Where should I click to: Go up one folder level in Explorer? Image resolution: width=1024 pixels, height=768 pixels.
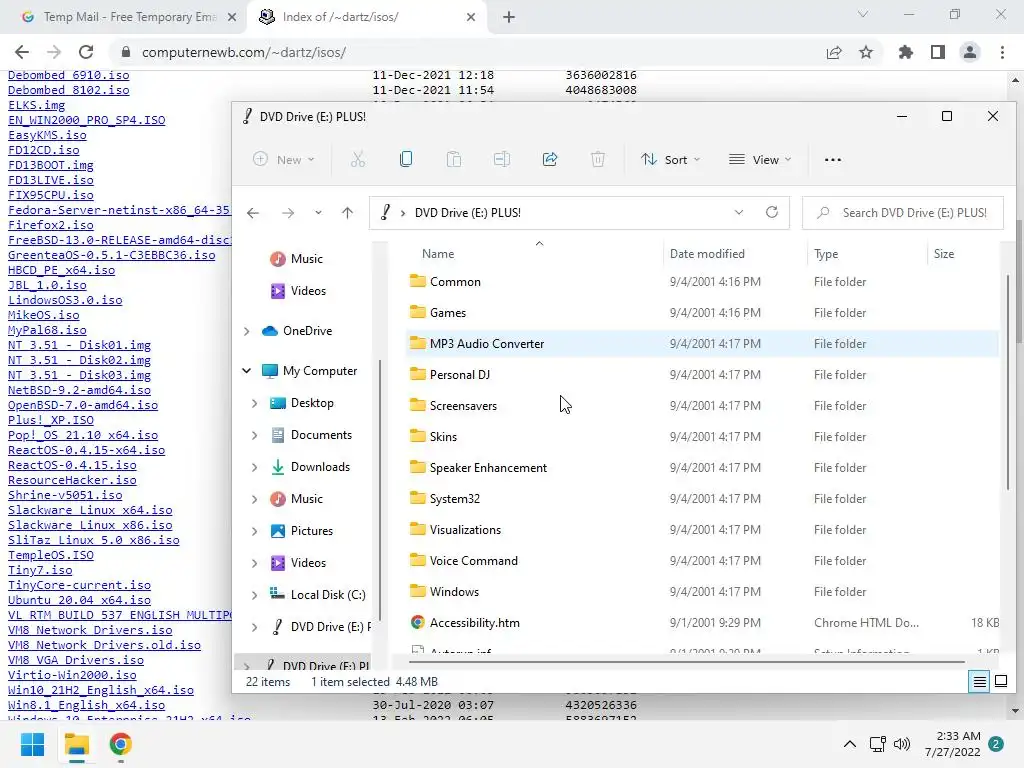point(347,213)
